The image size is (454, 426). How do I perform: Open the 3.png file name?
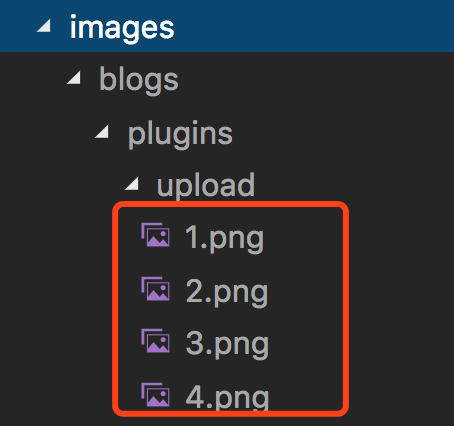[227, 345]
